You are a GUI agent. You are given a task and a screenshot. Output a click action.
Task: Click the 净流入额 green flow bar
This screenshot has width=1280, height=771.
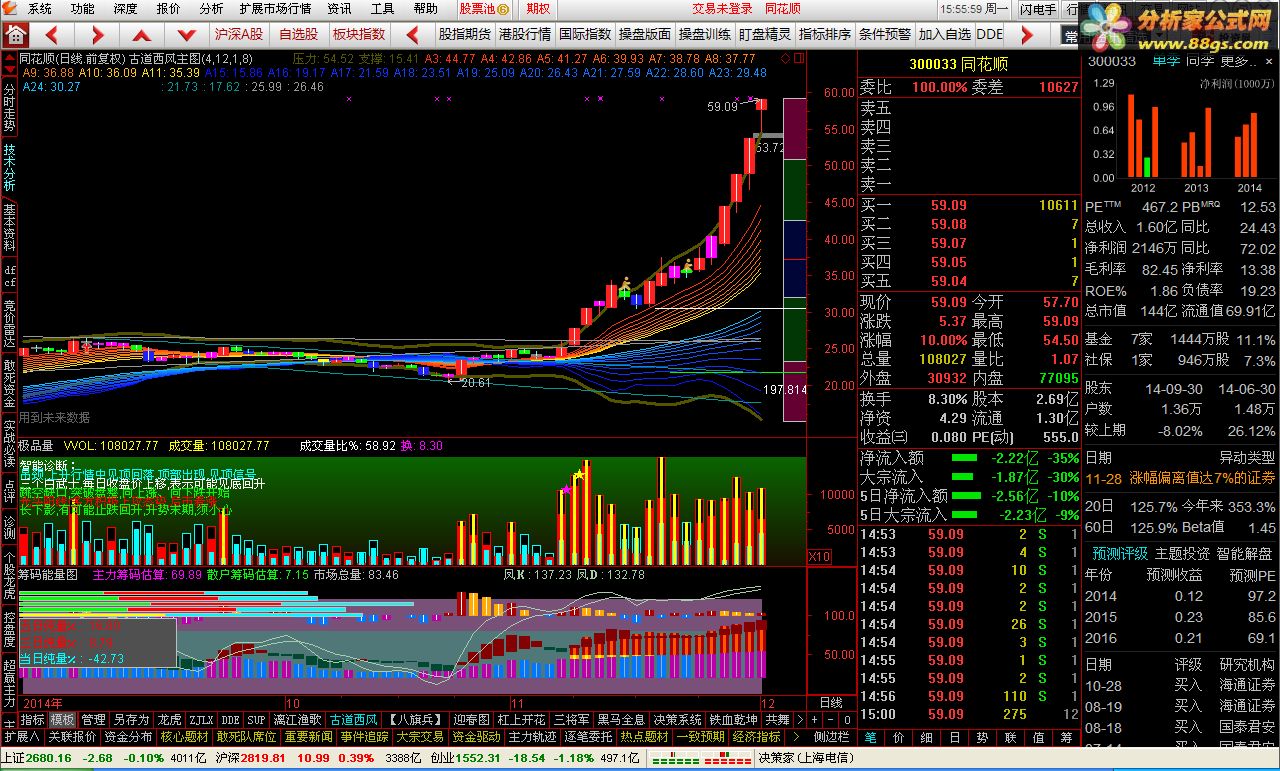pos(964,458)
